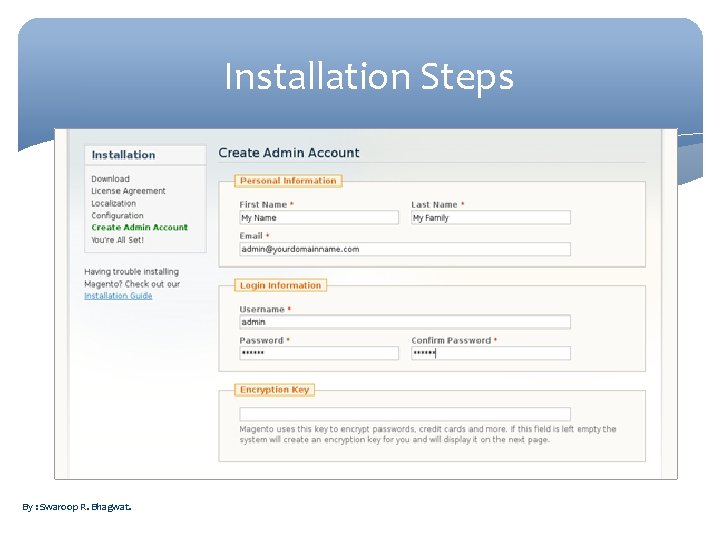Image resolution: width=720 pixels, height=540 pixels.
Task: Click the First Name input field
Action: [x=319, y=218]
